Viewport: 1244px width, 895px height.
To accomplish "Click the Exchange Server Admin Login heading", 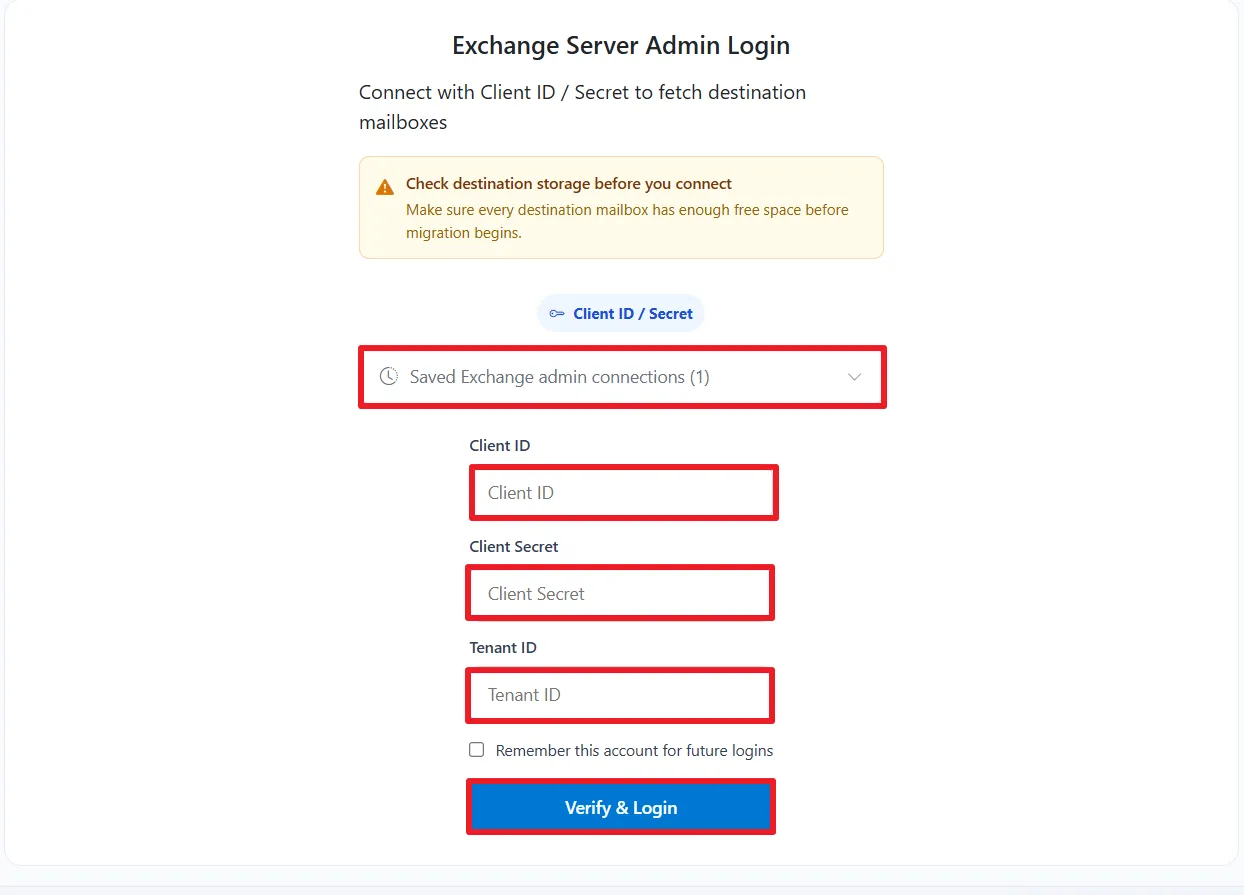I will click(x=621, y=46).
